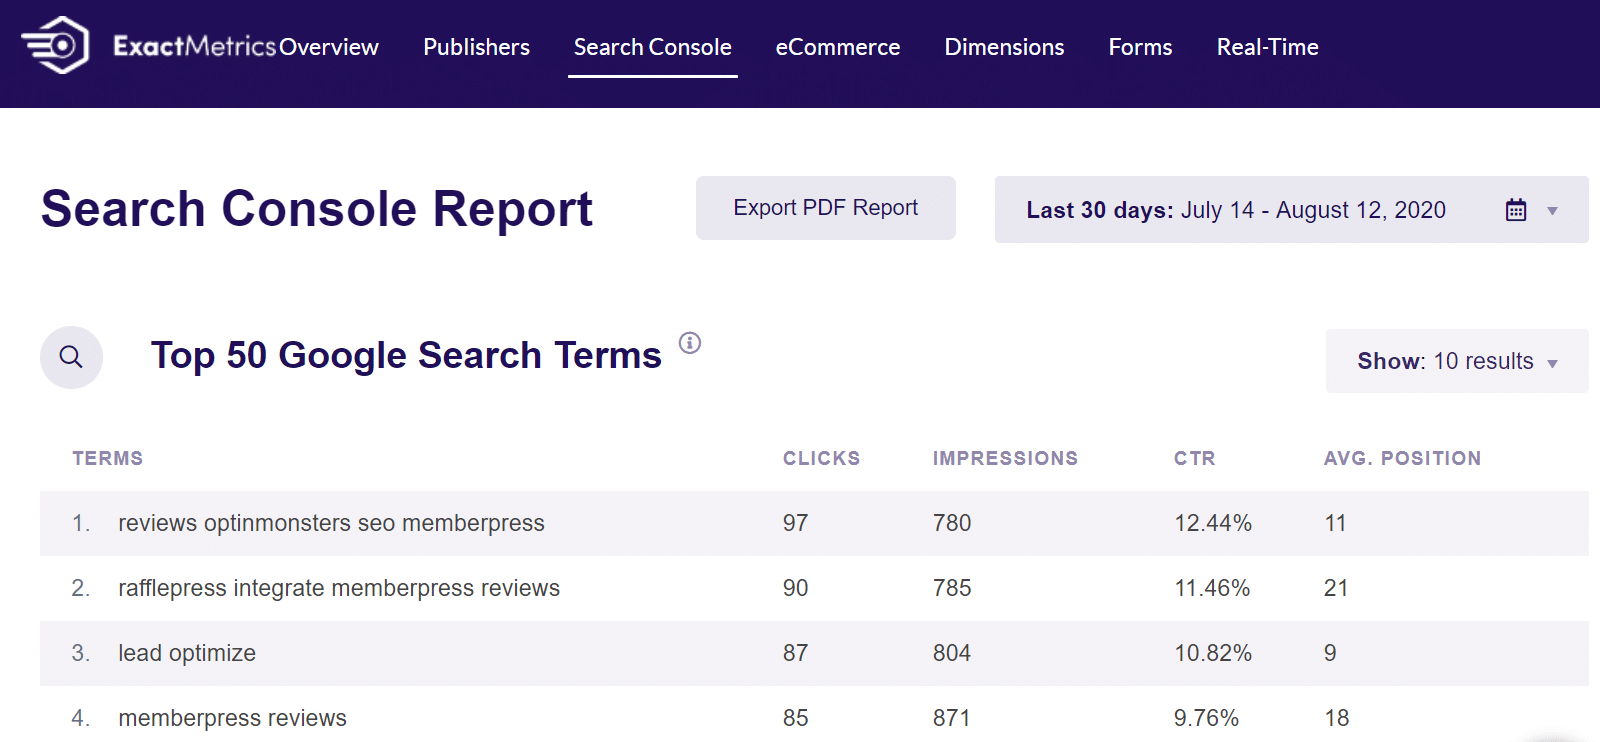
Task: Click average position value 21
Action: tap(1336, 588)
